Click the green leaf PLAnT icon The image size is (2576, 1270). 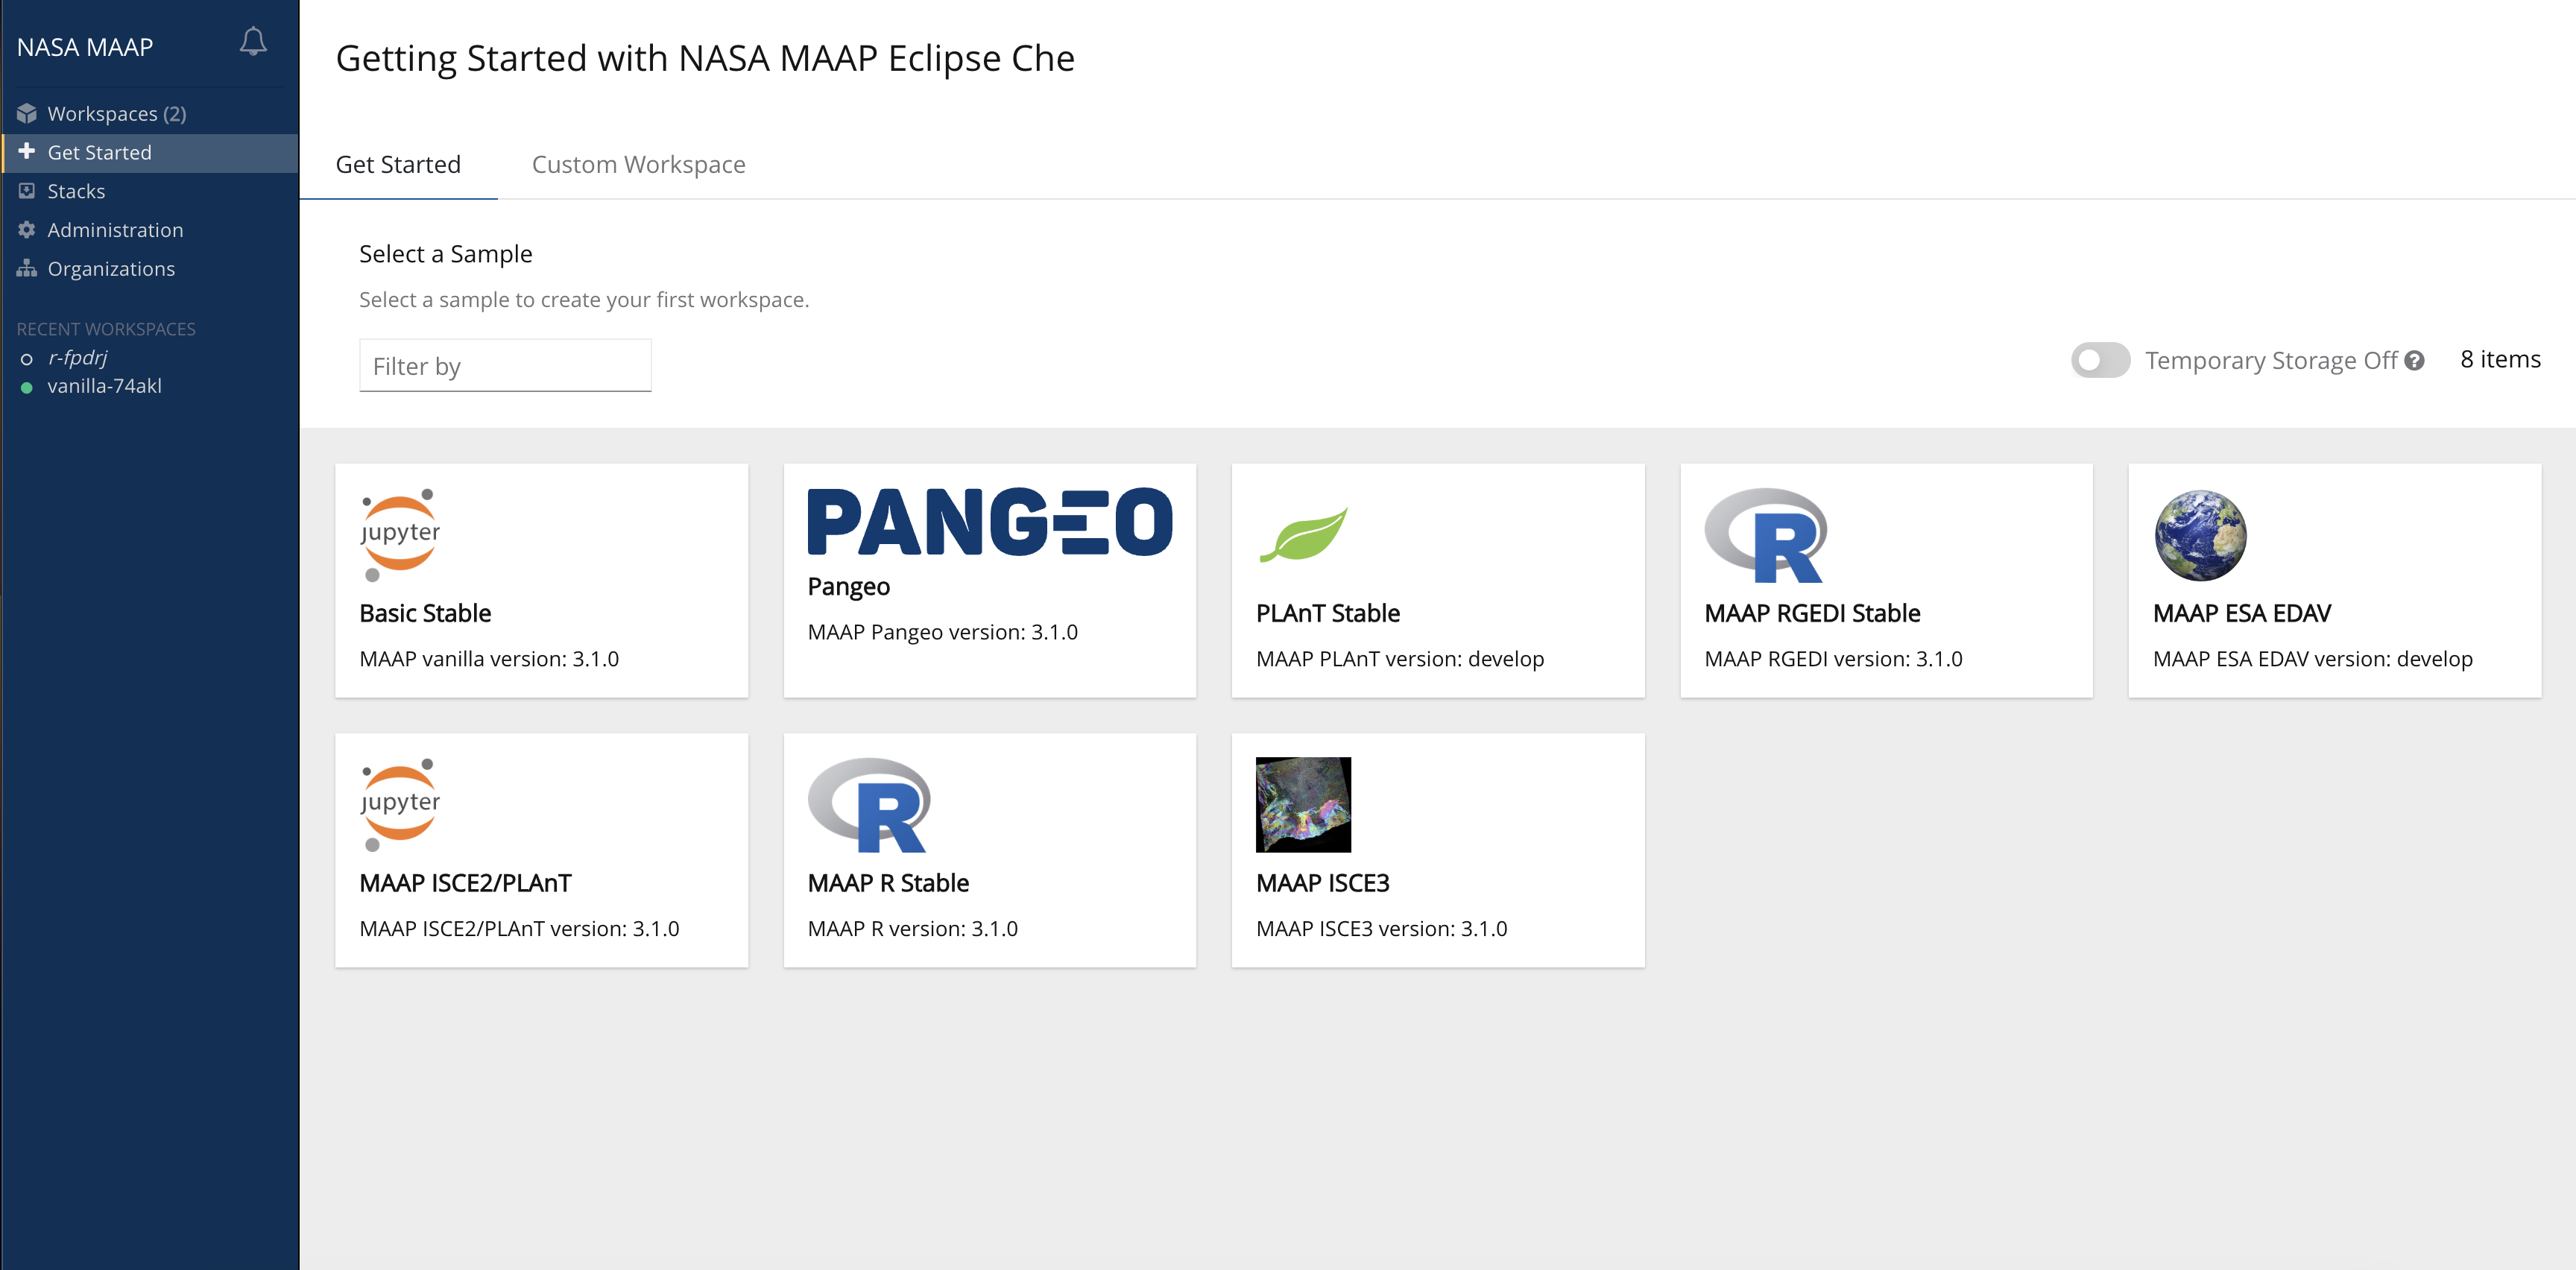pyautogui.click(x=1304, y=535)
